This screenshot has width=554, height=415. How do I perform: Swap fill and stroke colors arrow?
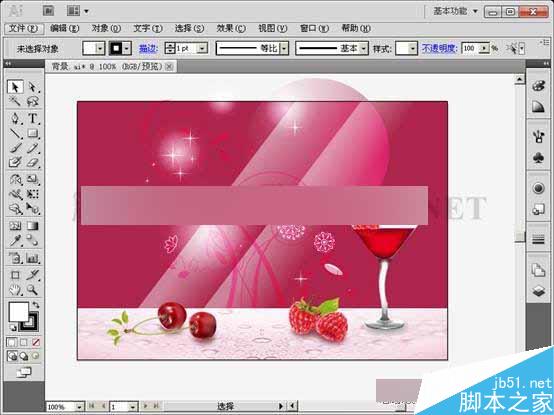tap(36, 305)
